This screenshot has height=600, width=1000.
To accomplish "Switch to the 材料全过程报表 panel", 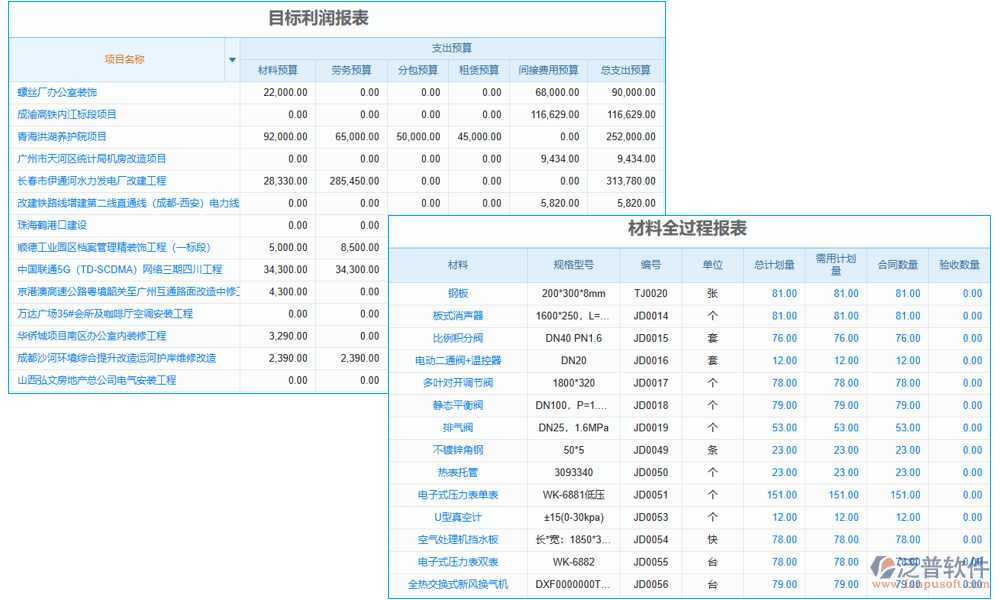I will coord(689,230).
